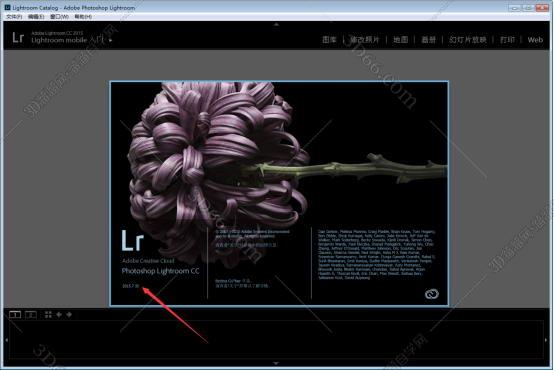
Task: Go forward using right arrow in filmstrip
Action: (69, 314)
